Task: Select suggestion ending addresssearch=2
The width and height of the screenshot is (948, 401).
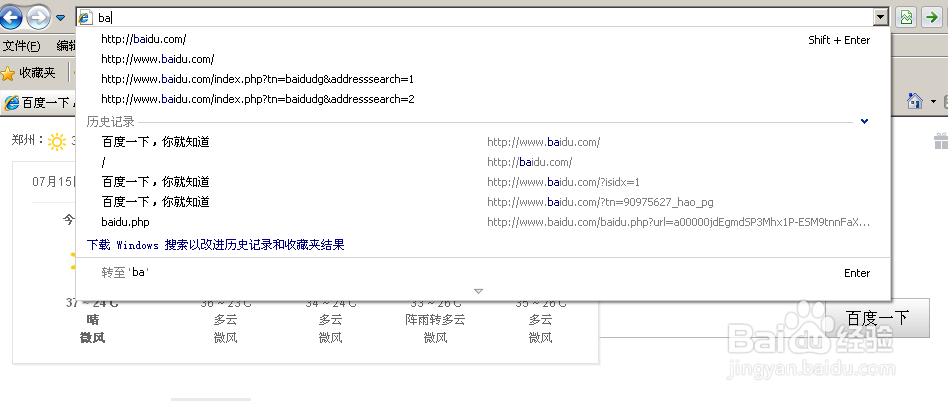Action: click(x=482, y=99)
